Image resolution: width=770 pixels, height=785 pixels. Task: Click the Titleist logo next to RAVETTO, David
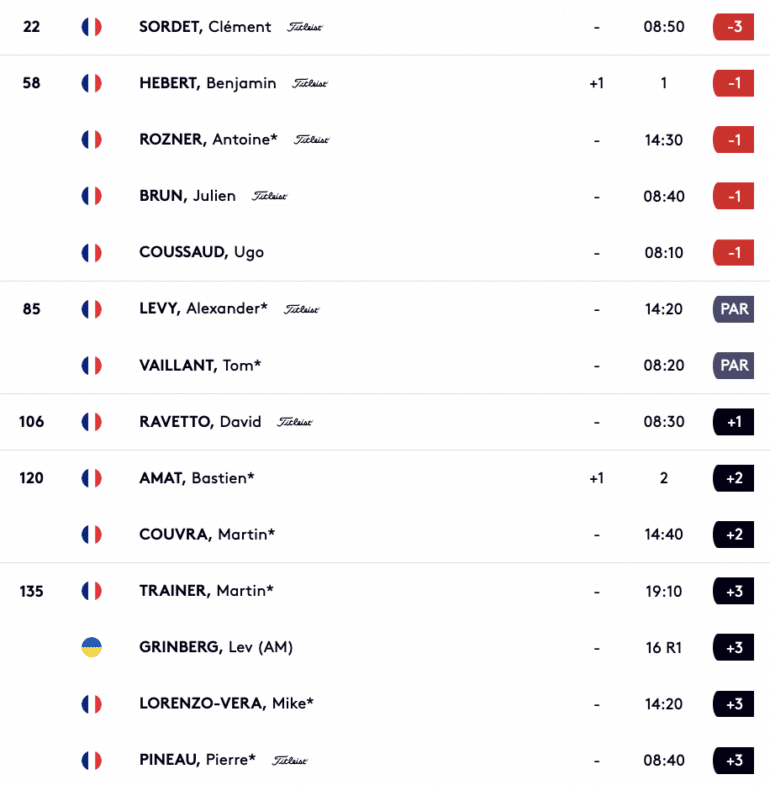295,422
